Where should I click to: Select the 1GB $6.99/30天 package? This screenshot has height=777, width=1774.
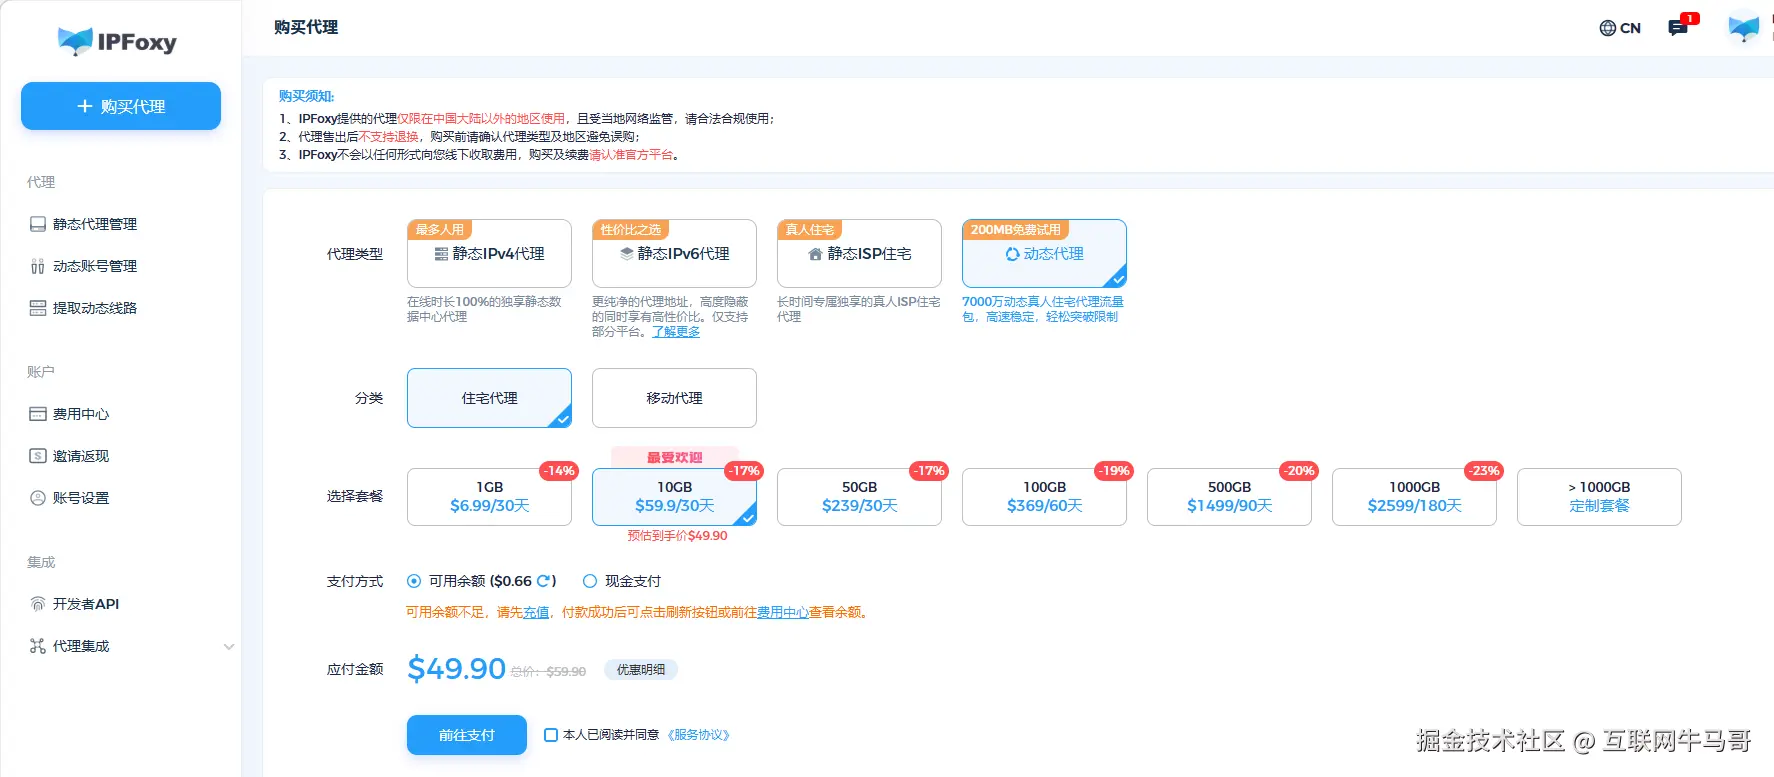(489, 497)
